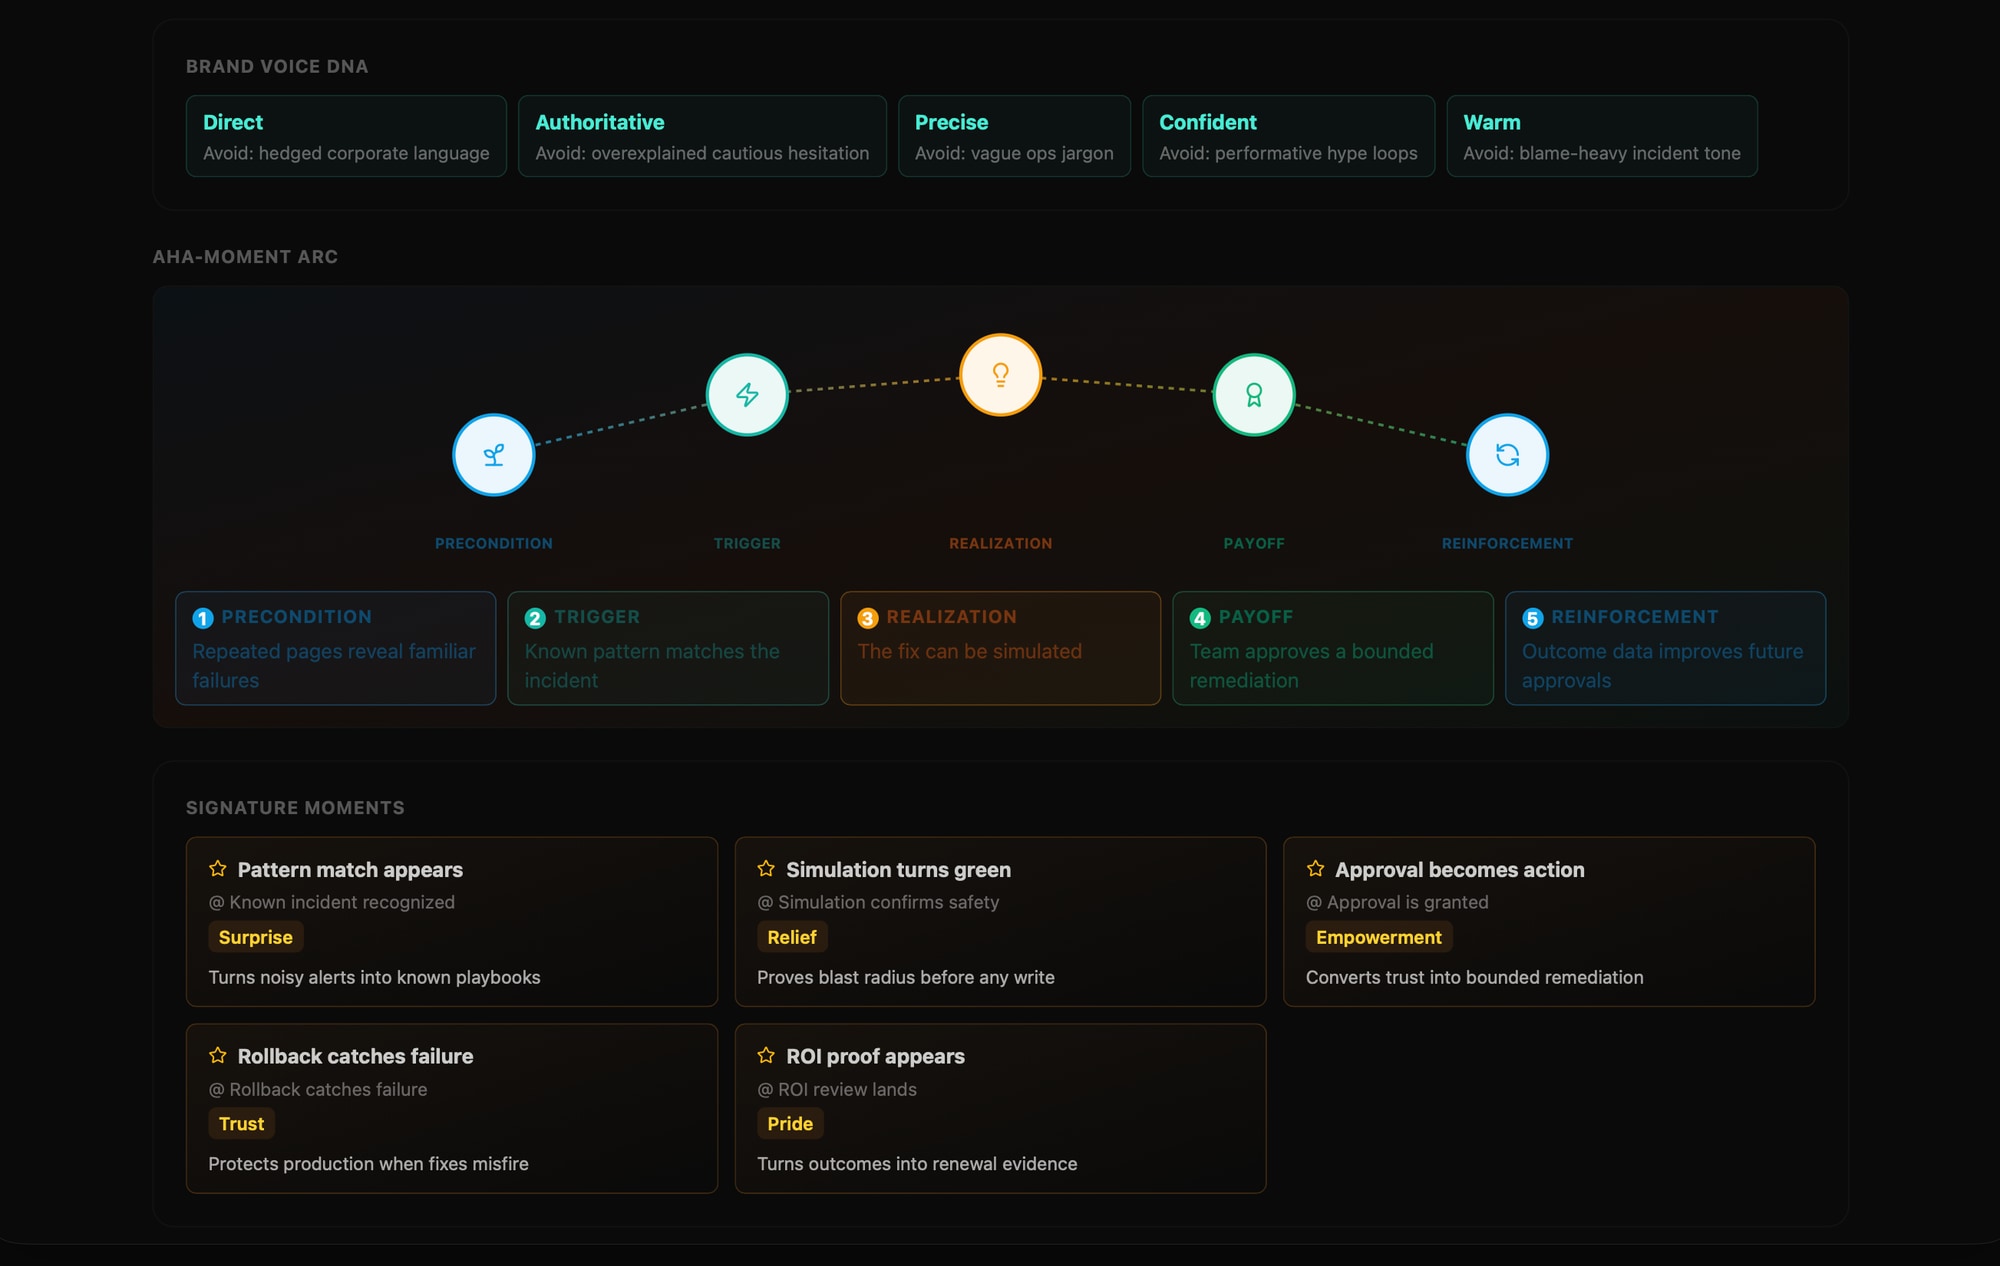Screen dimensions: 2000x1266
Task: Click the REINFORCEMENT label under the arc
Action: point(1507,543)
